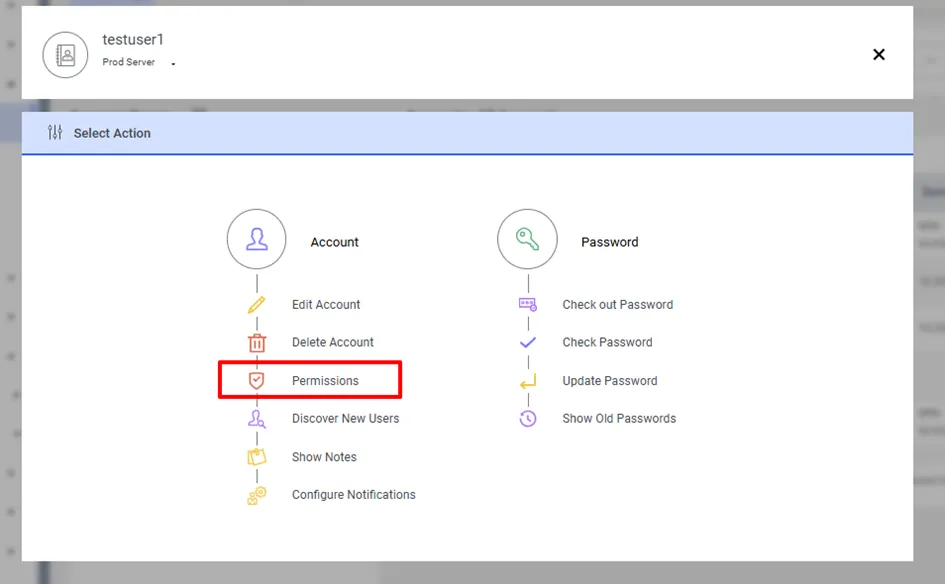Image resolution: width=945 pixels, height=584 pixels.
Task: Click the testuser1 address book avatar icon
Action: [65, 55]
